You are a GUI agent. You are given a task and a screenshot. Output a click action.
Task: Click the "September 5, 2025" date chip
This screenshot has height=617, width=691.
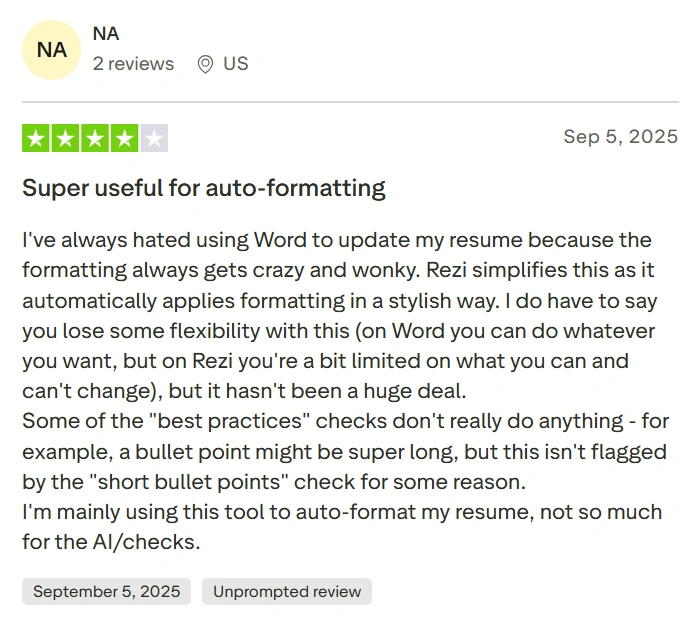107,591
